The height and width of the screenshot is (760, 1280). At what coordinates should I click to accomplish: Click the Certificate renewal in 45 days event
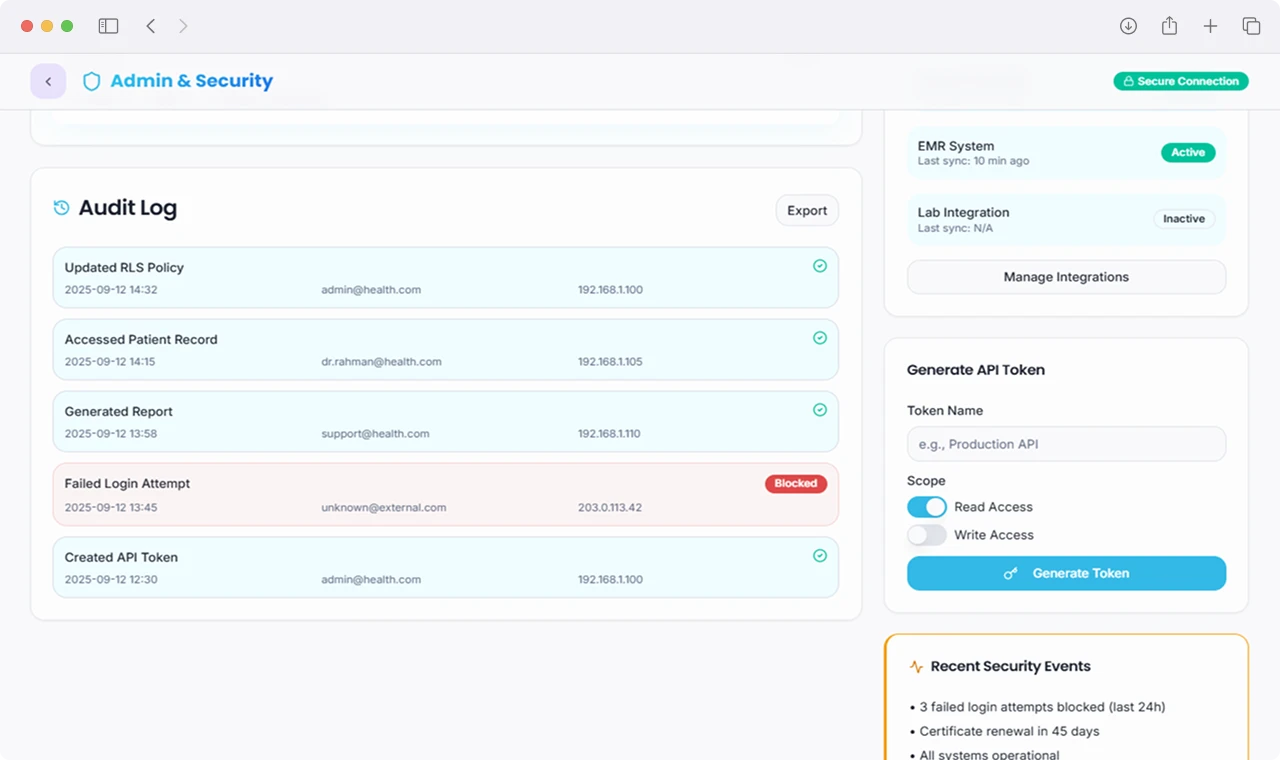[x=1010, y=731]
